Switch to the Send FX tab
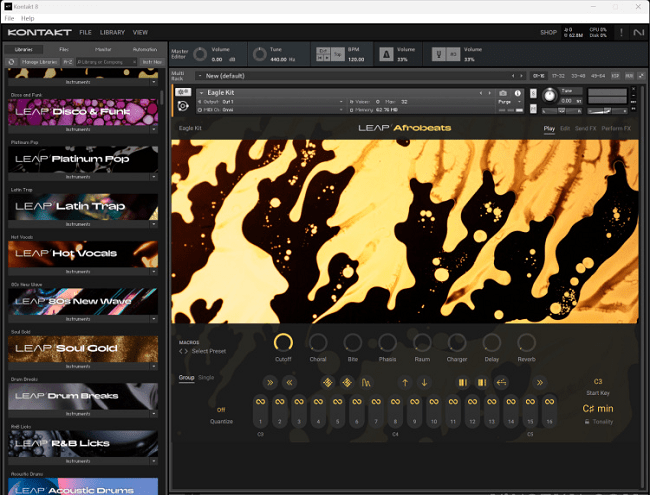 coord(586,128)
